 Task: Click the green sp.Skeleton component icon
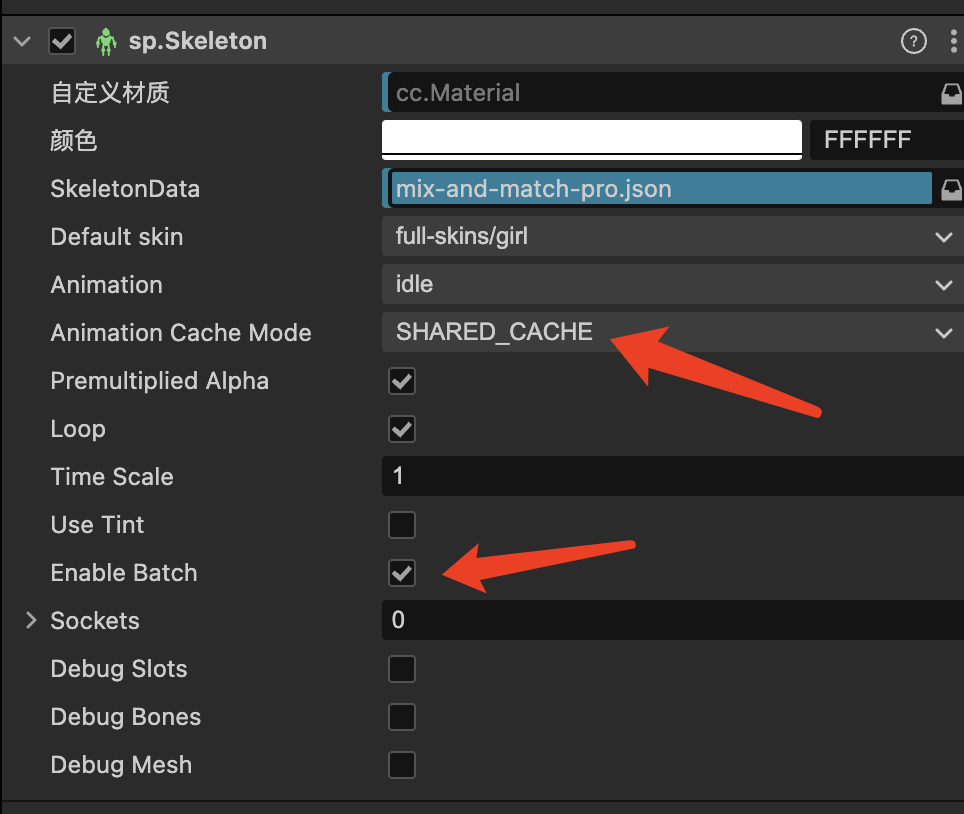point(106,41)
